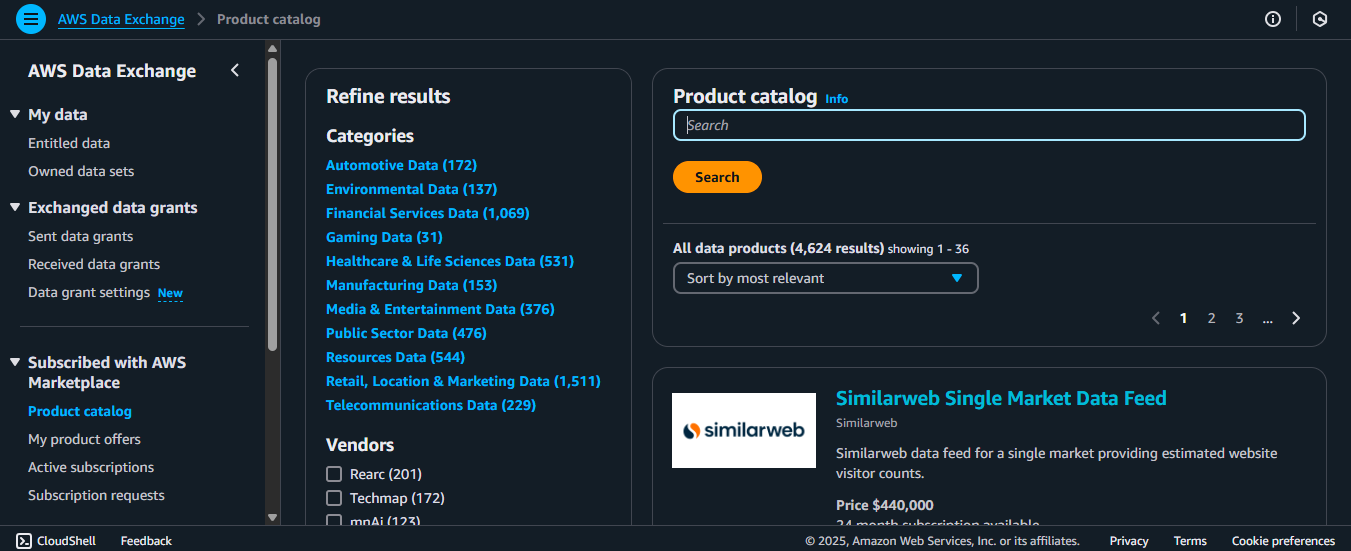Open Entitled data in sidebar
The width and height of the screenshot is (1351, 551).
69,143
